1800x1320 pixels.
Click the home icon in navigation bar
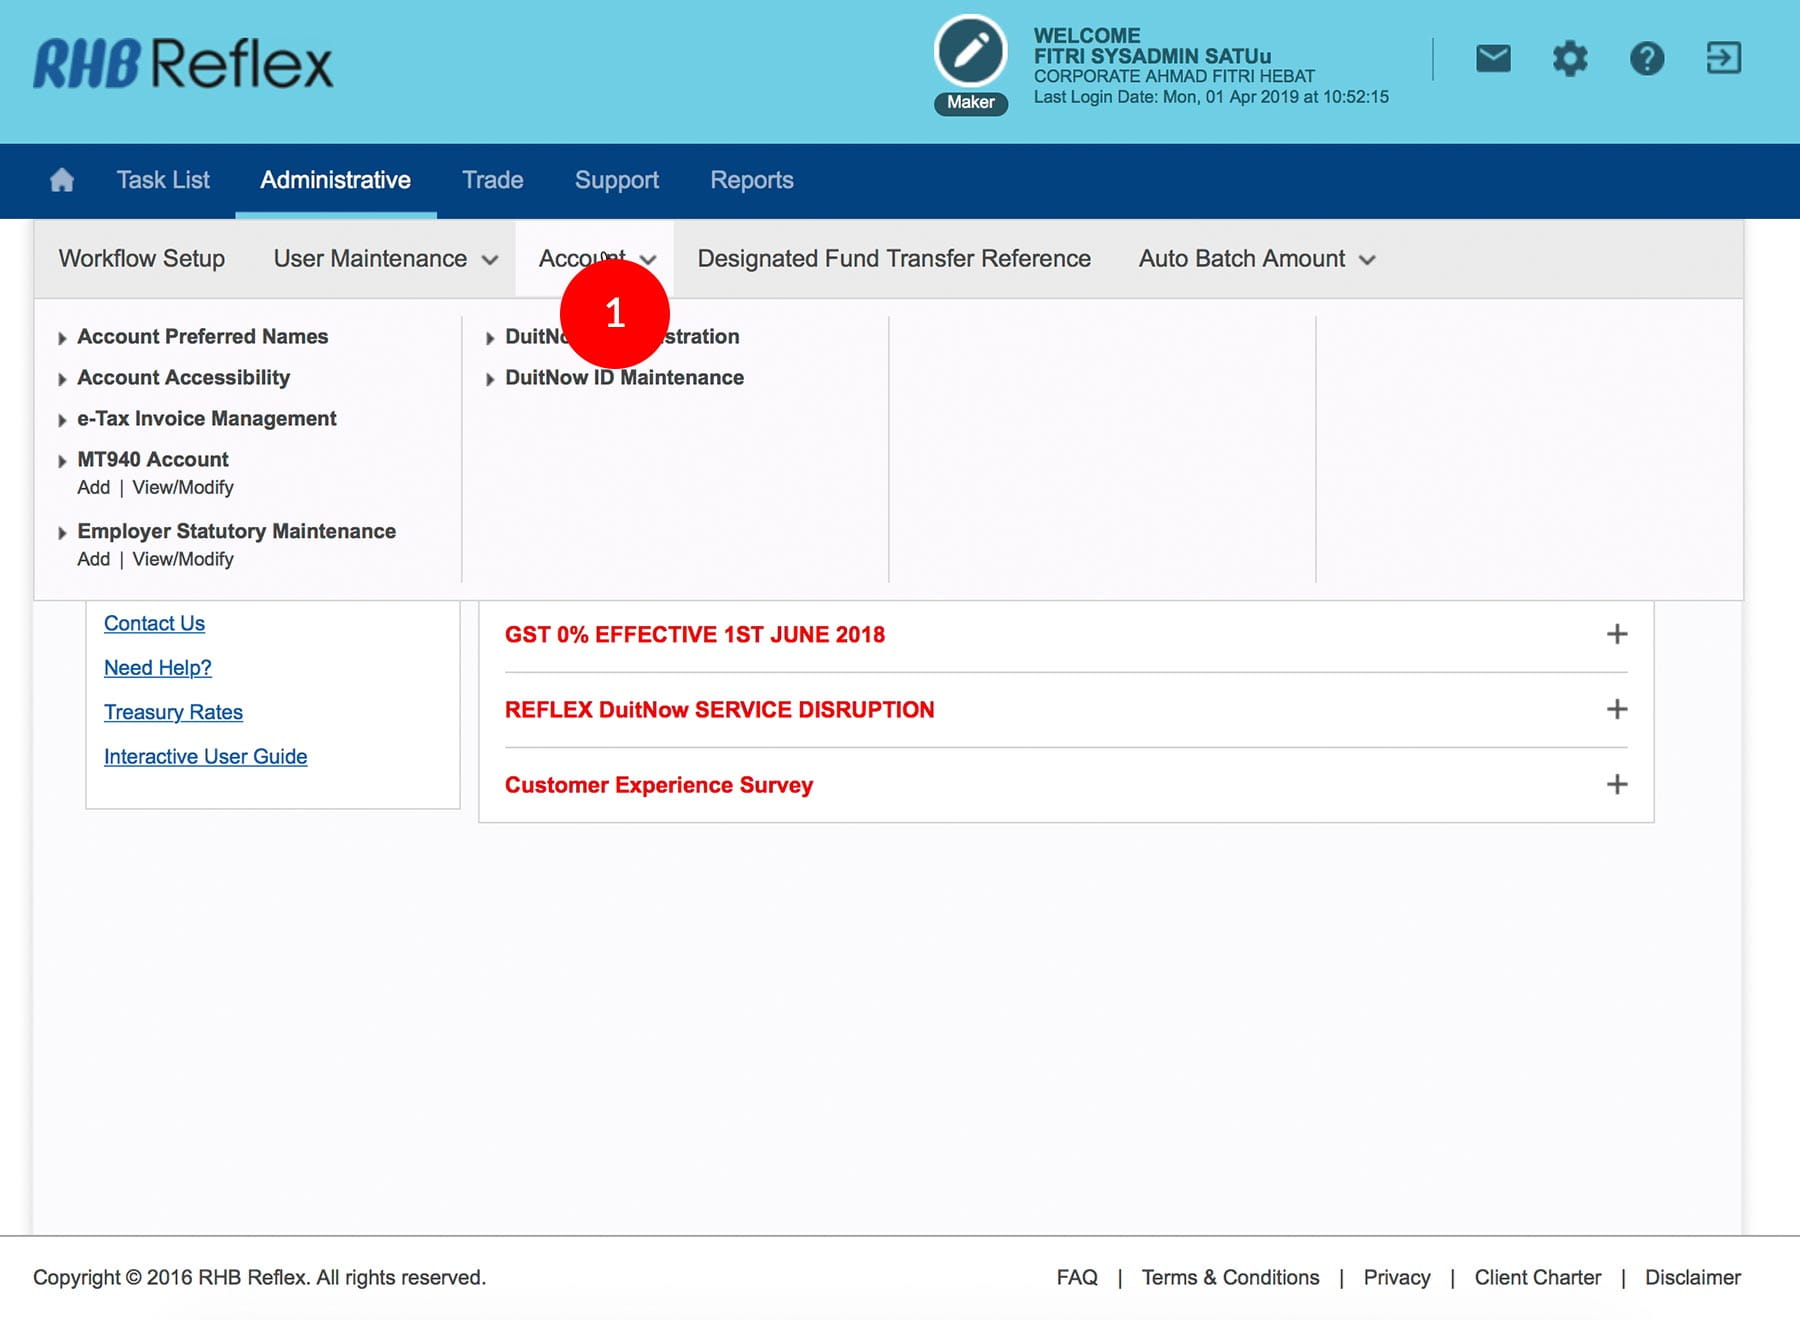coord(62,180)
